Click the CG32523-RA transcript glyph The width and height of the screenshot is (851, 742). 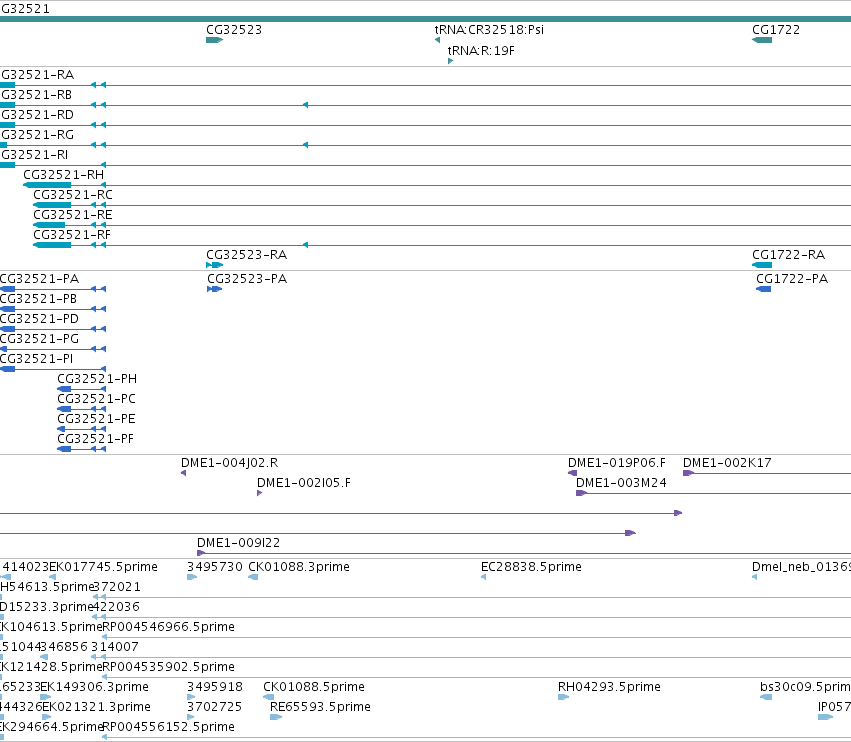214,265
